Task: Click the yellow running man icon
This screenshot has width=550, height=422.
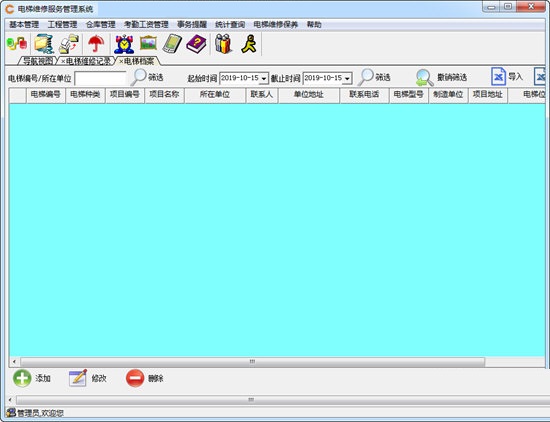Action: pyautogui.click(x=249, y=44)
